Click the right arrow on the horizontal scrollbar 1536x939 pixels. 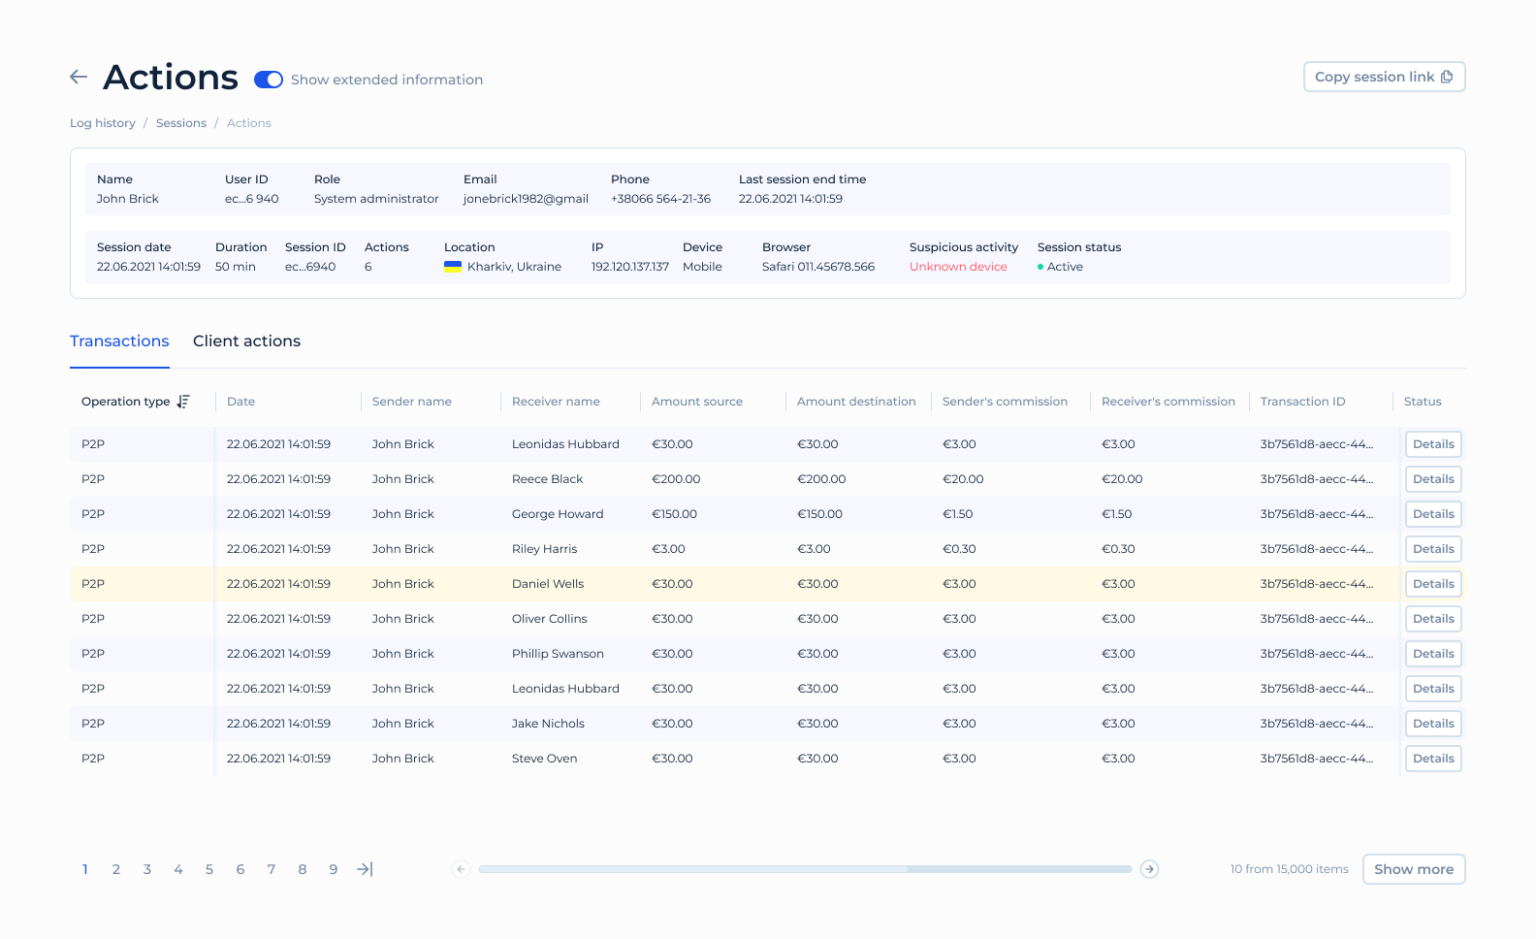tap(1149, 869)
